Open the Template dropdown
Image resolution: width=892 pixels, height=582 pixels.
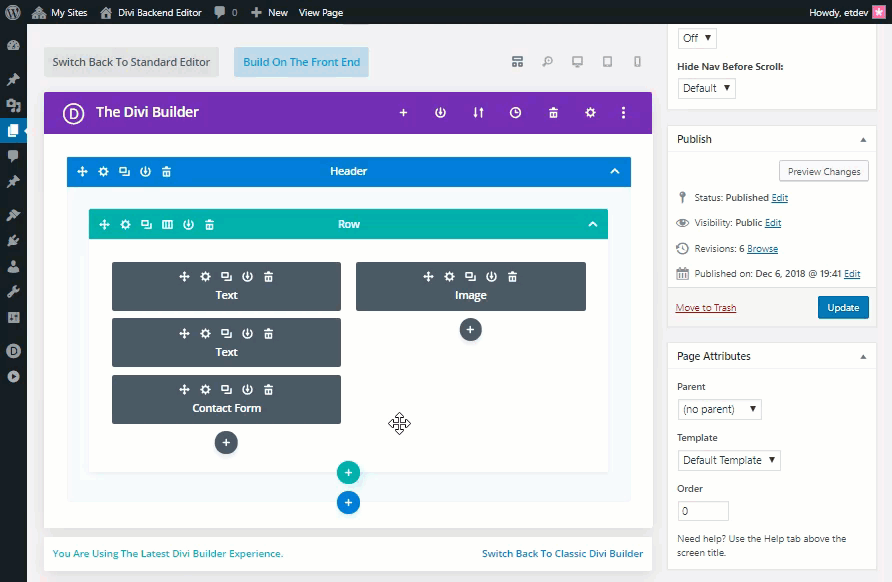point(729,460)
